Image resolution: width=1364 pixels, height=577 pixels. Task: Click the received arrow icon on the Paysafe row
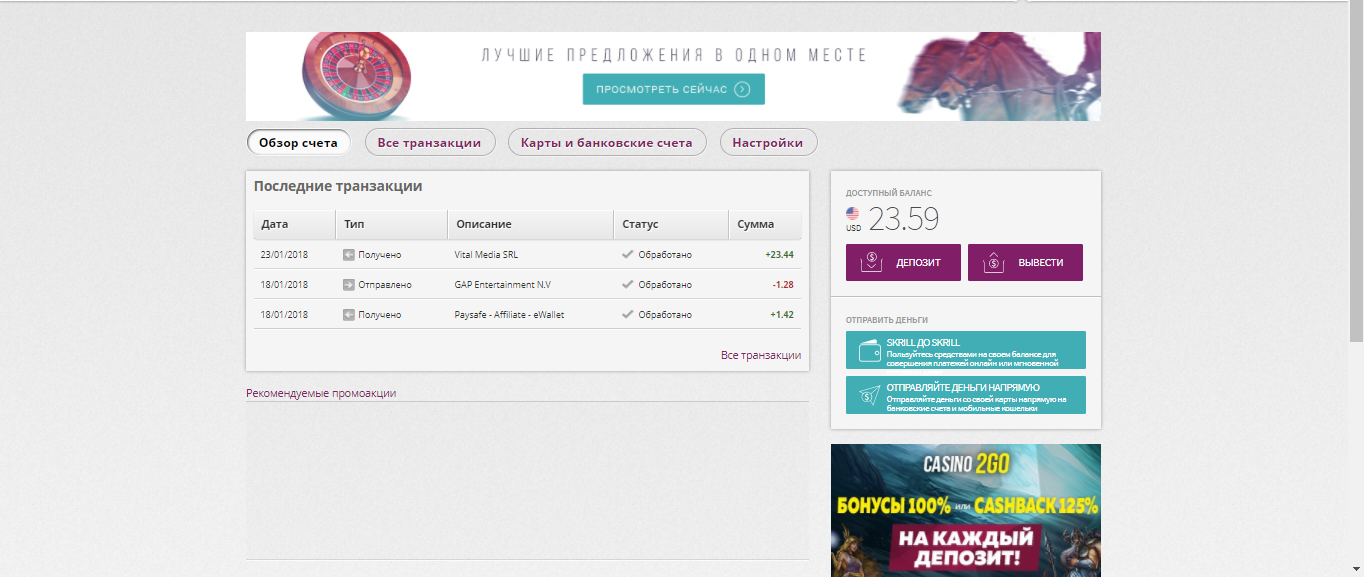coord(349,314)
